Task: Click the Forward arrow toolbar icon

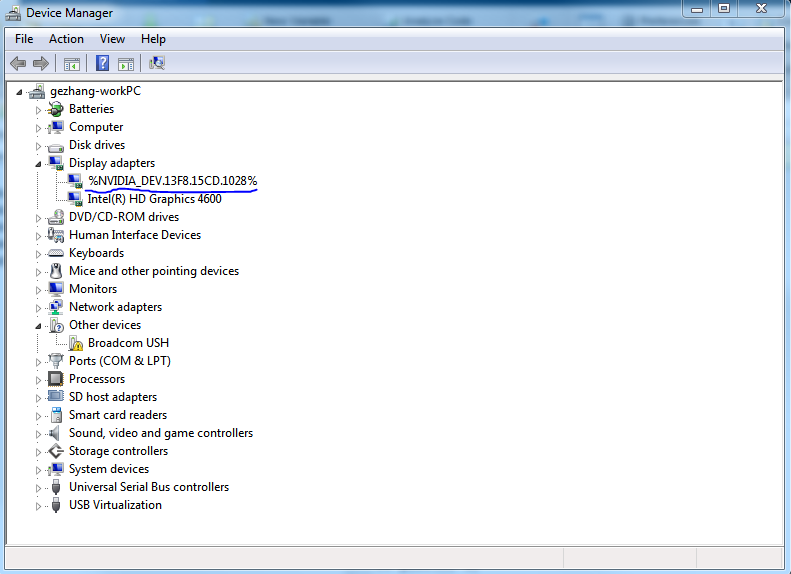Action: [x=40, y=64]
